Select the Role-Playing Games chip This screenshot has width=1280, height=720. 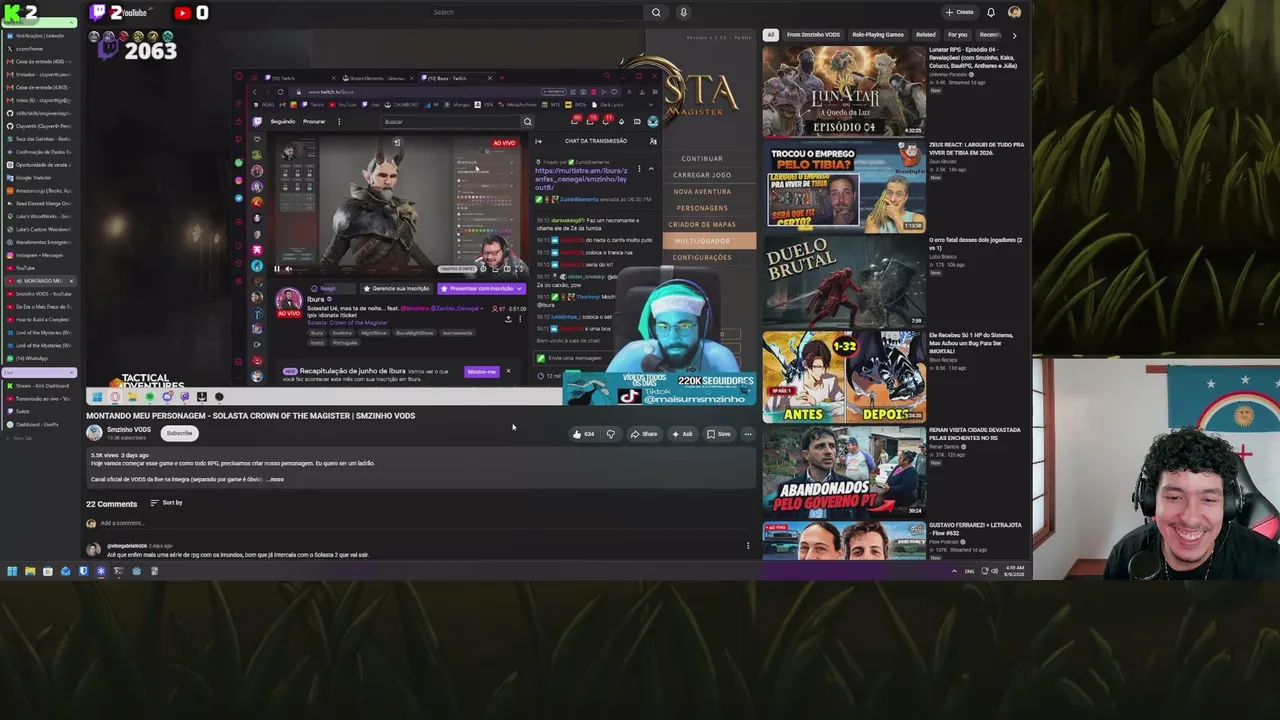click(x=877, y=35)
